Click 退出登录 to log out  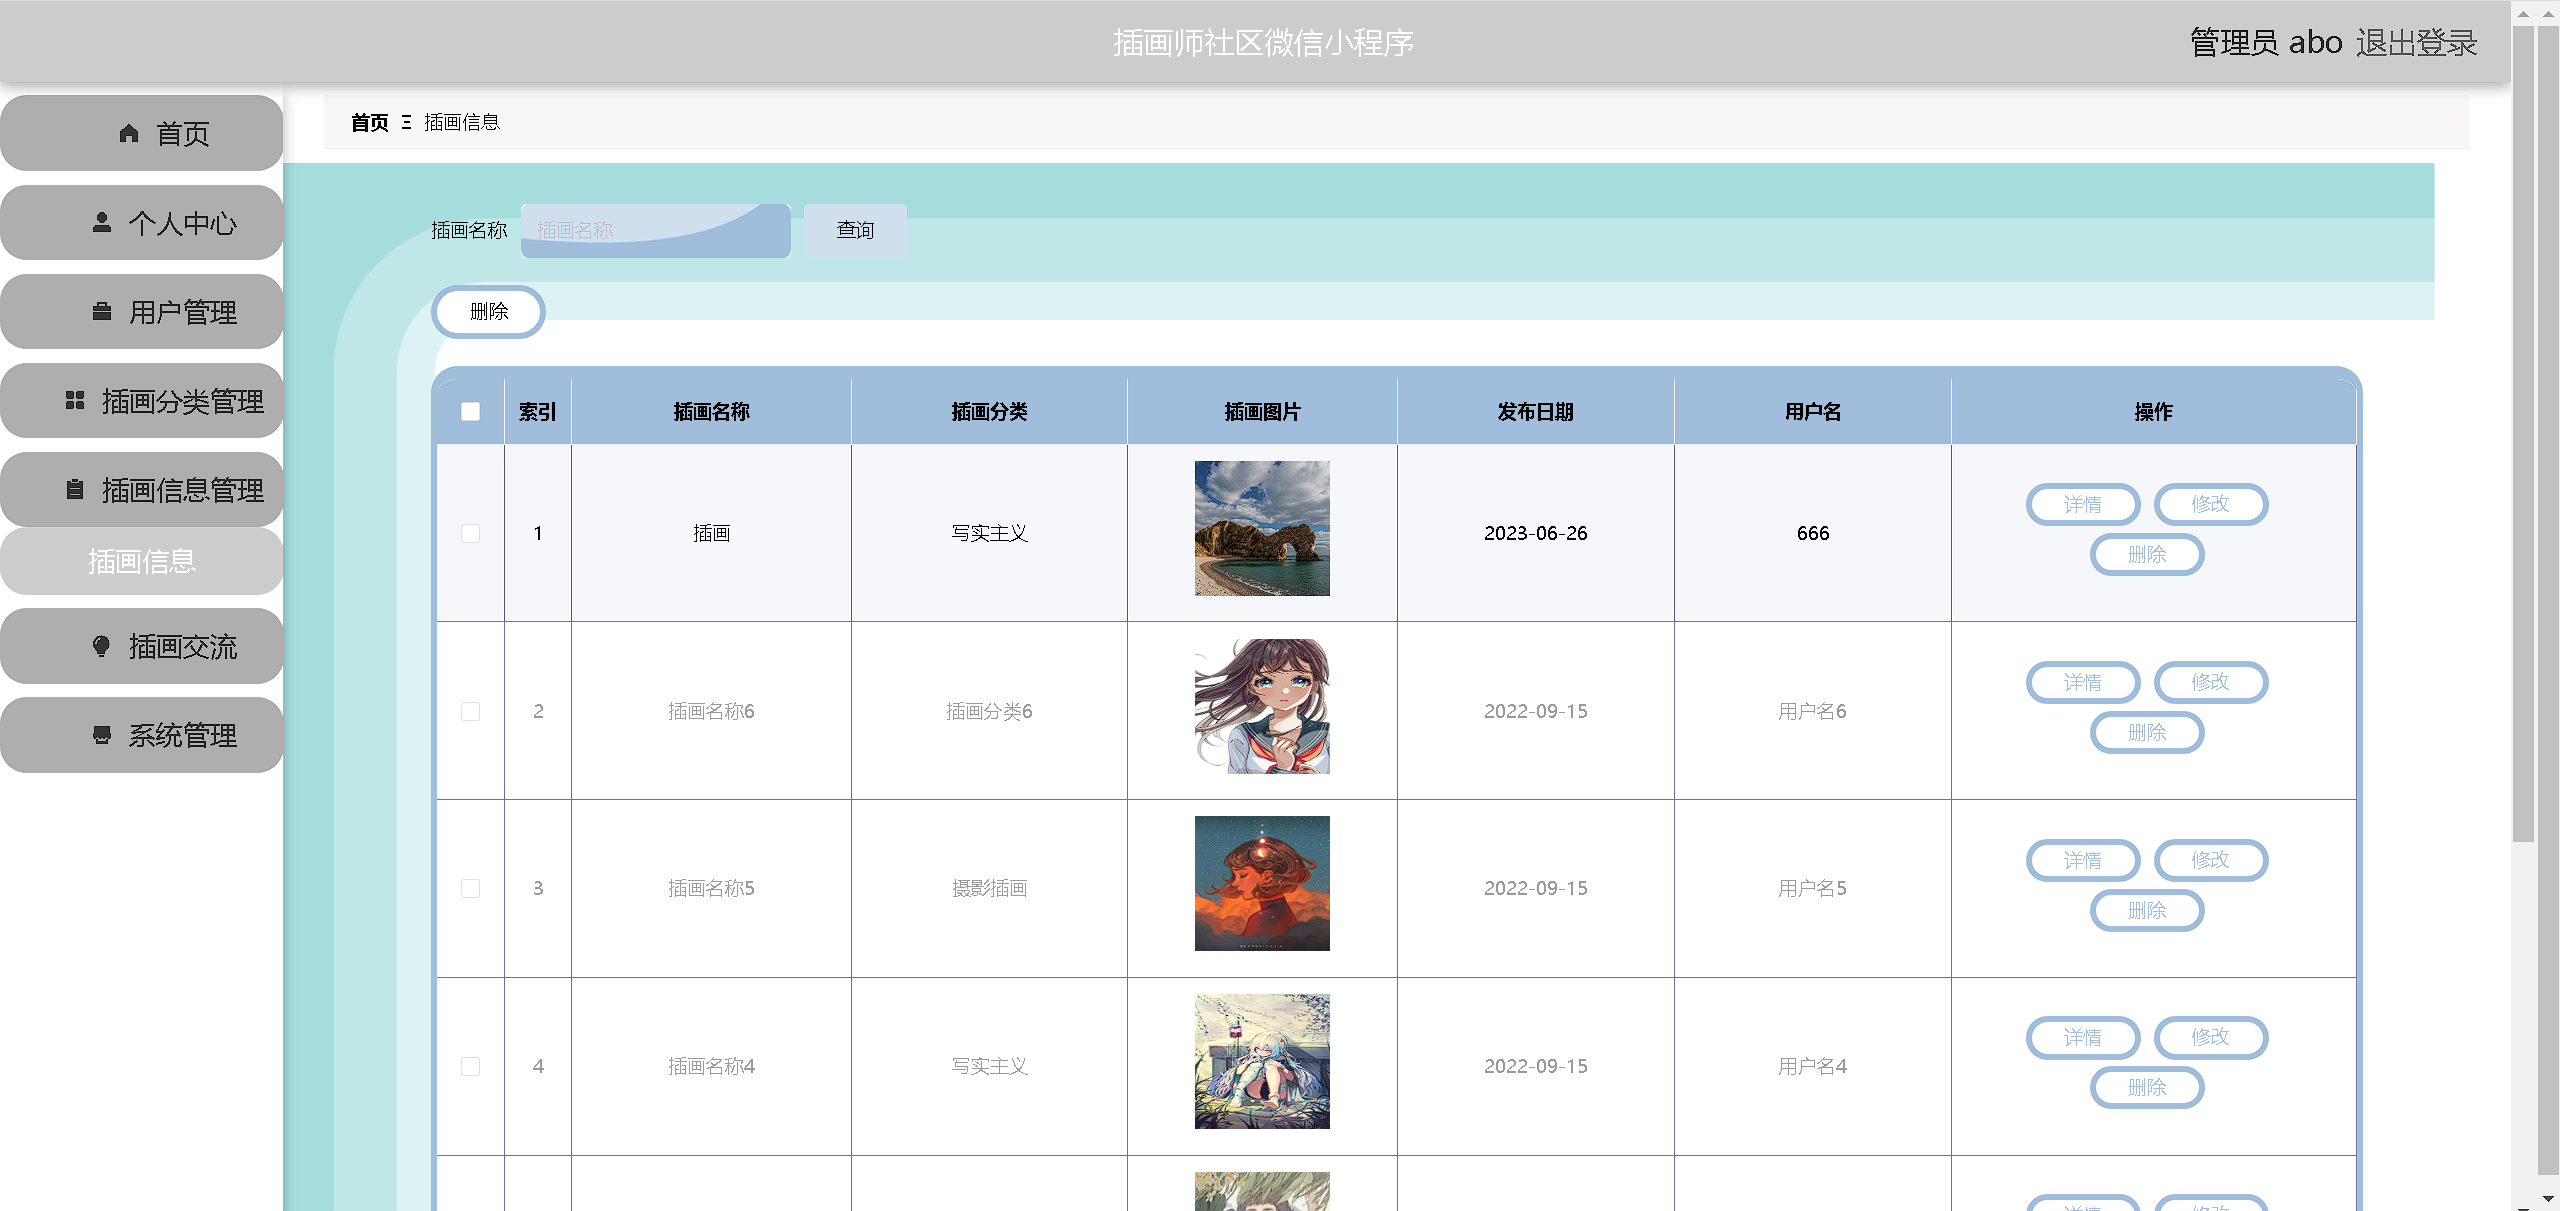click(x=2416, y=42)
